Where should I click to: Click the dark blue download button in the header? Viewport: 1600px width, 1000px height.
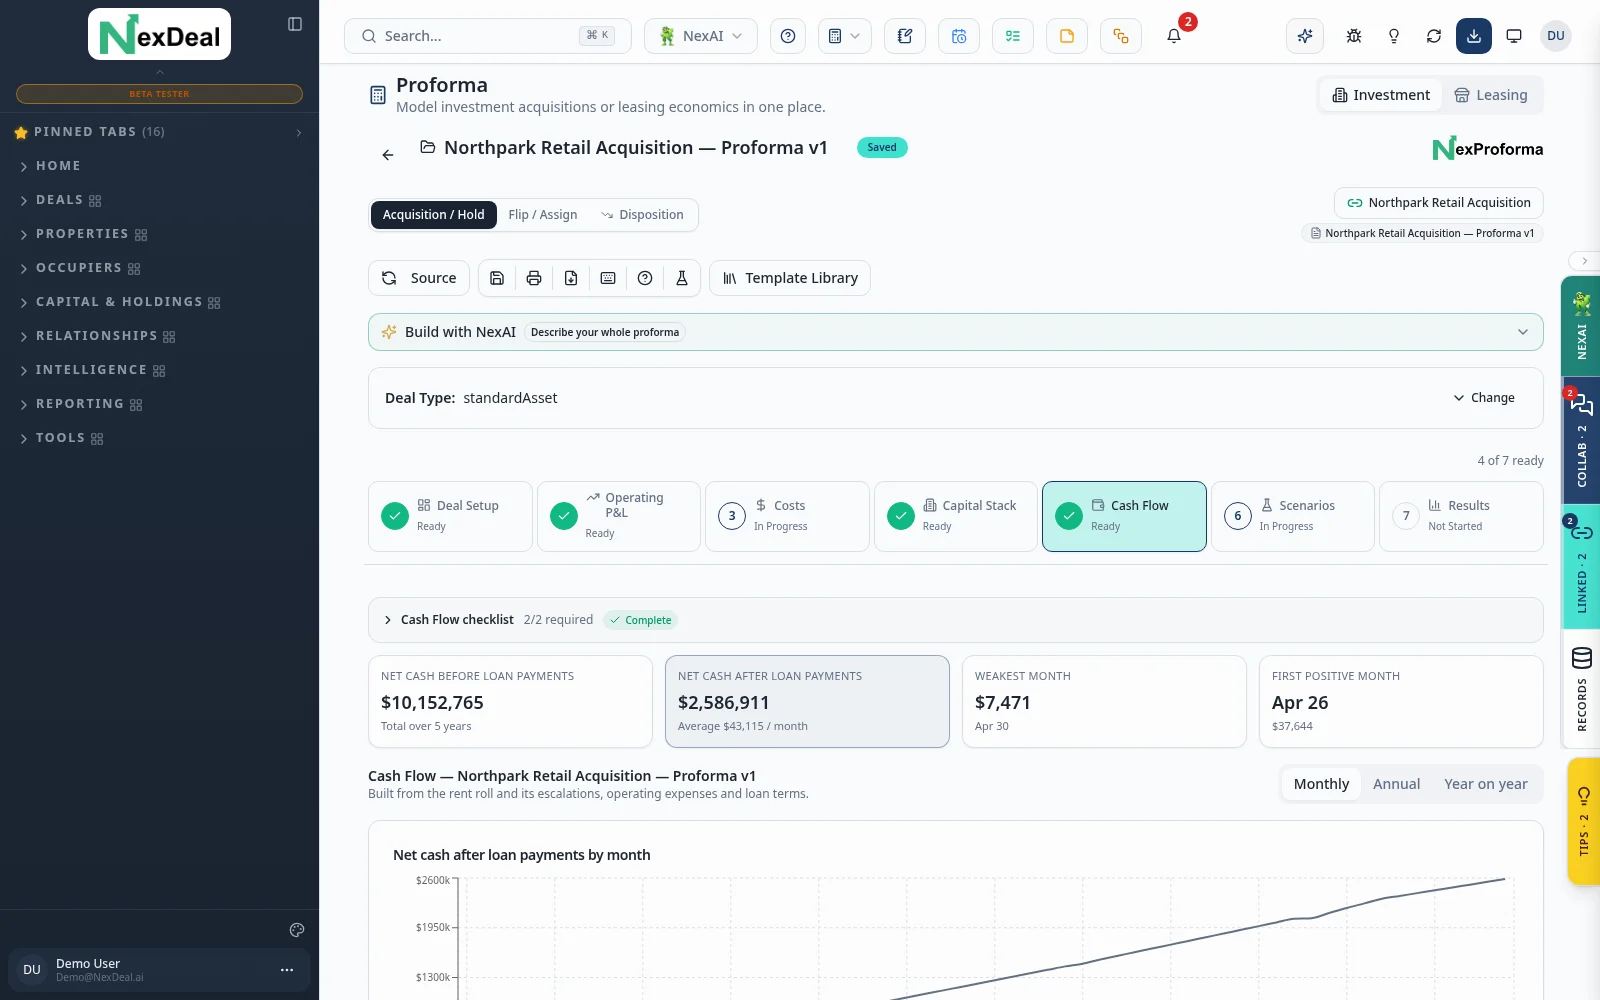pos(1474,36)
